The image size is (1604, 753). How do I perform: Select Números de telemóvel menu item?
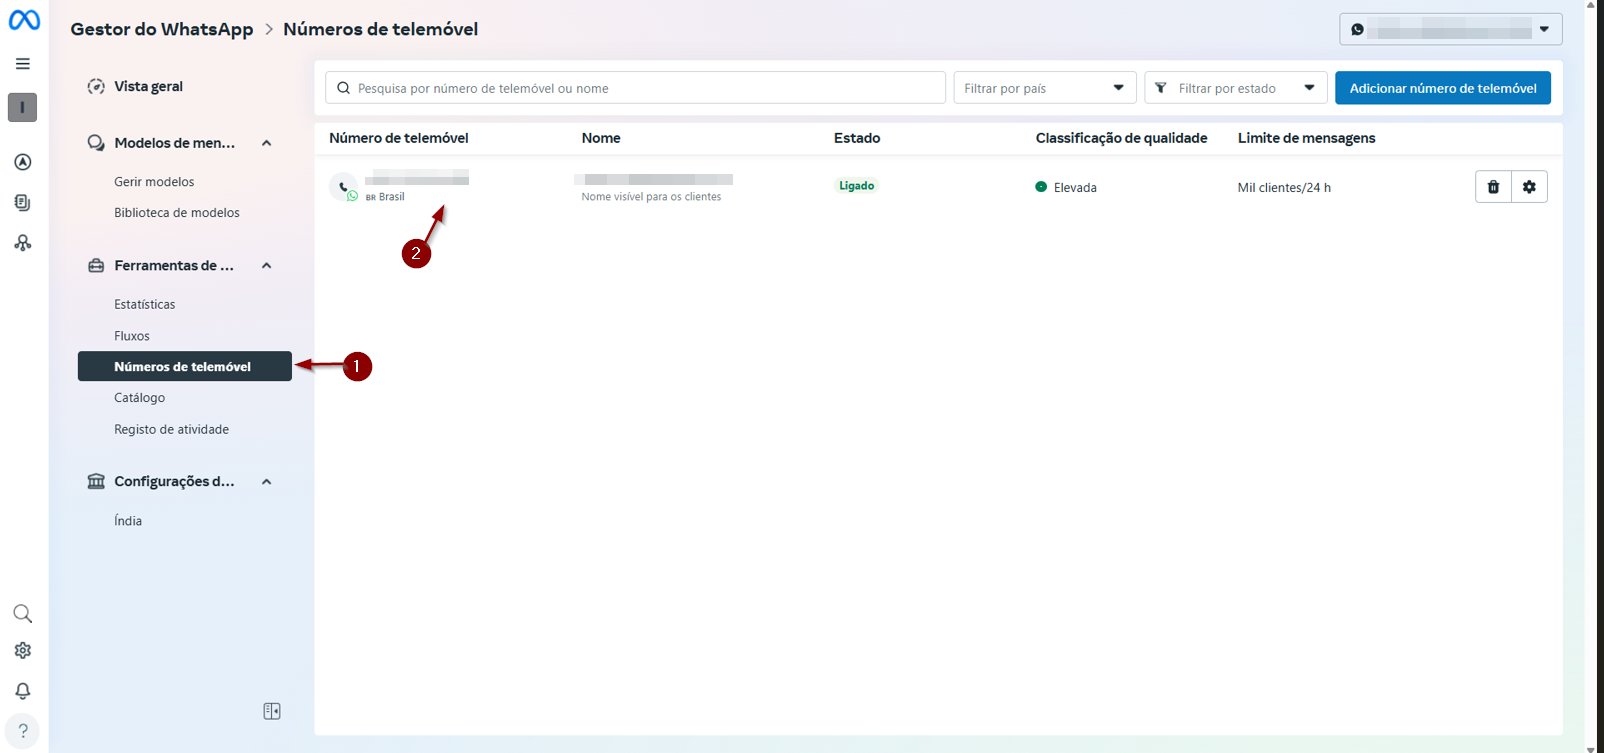[x=184, y=367]
